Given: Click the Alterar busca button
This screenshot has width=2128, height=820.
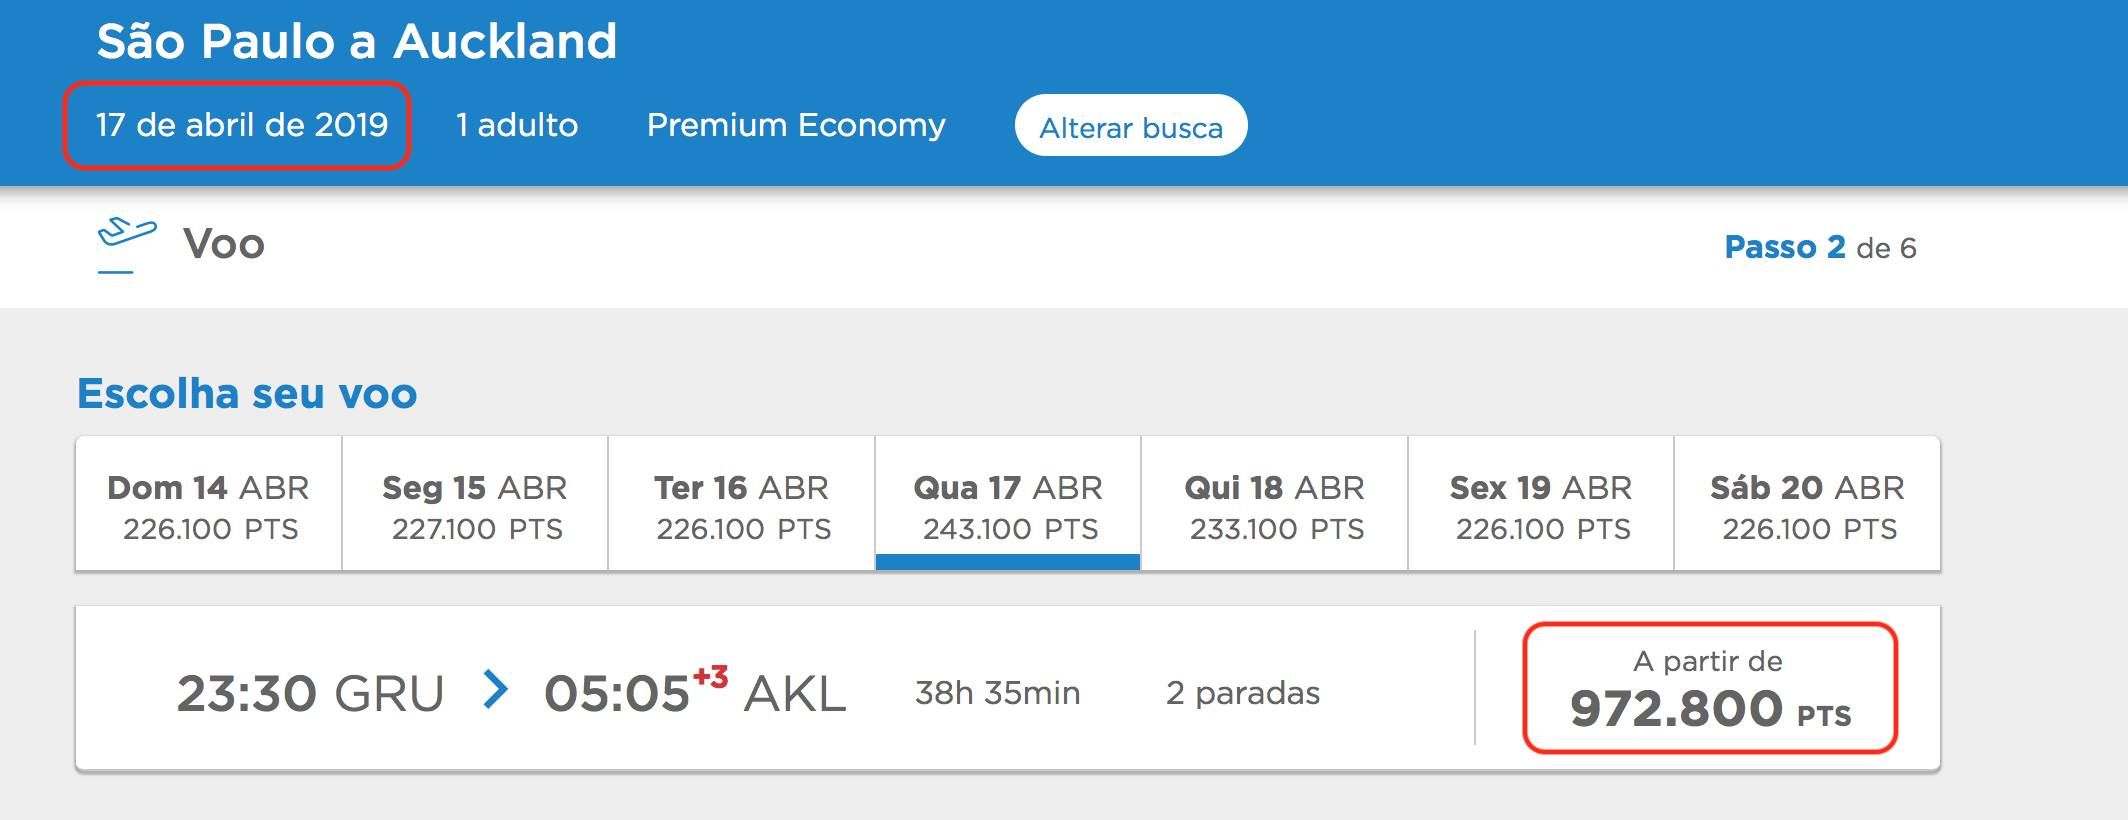Looking at the screenshot, I should (1131, 126).
